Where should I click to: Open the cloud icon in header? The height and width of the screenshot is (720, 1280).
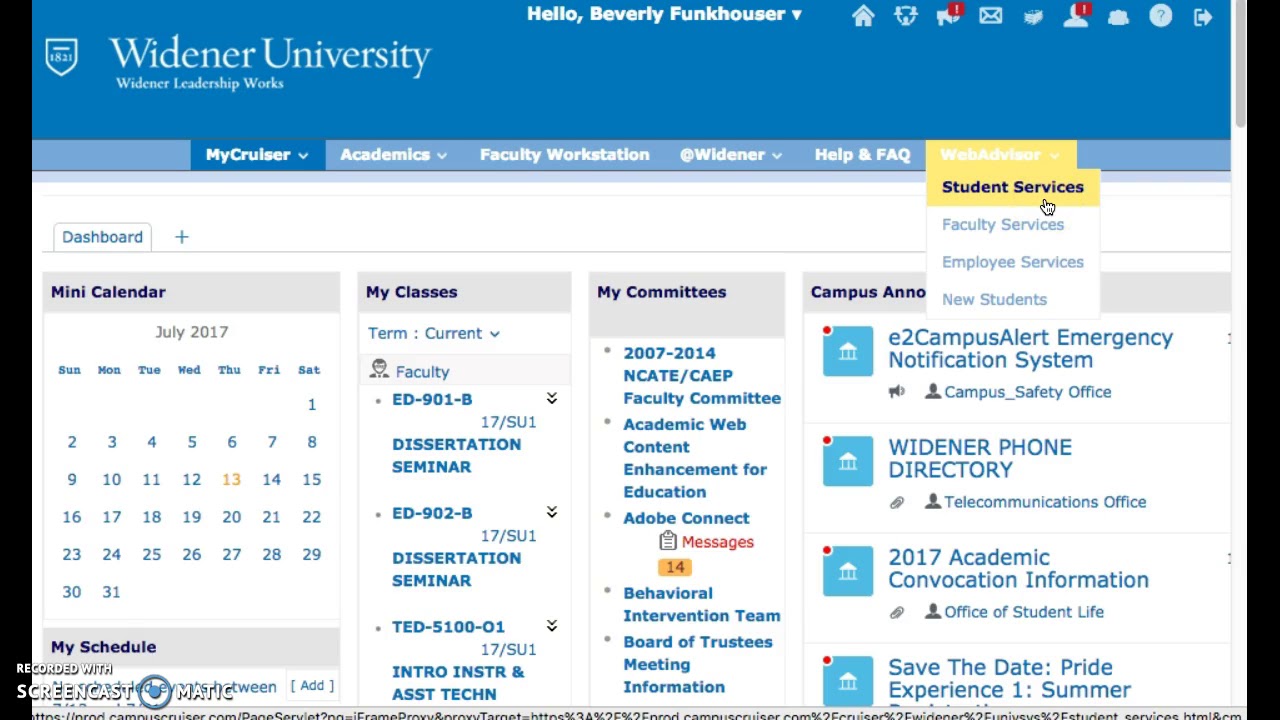(x=1118, y=16)
